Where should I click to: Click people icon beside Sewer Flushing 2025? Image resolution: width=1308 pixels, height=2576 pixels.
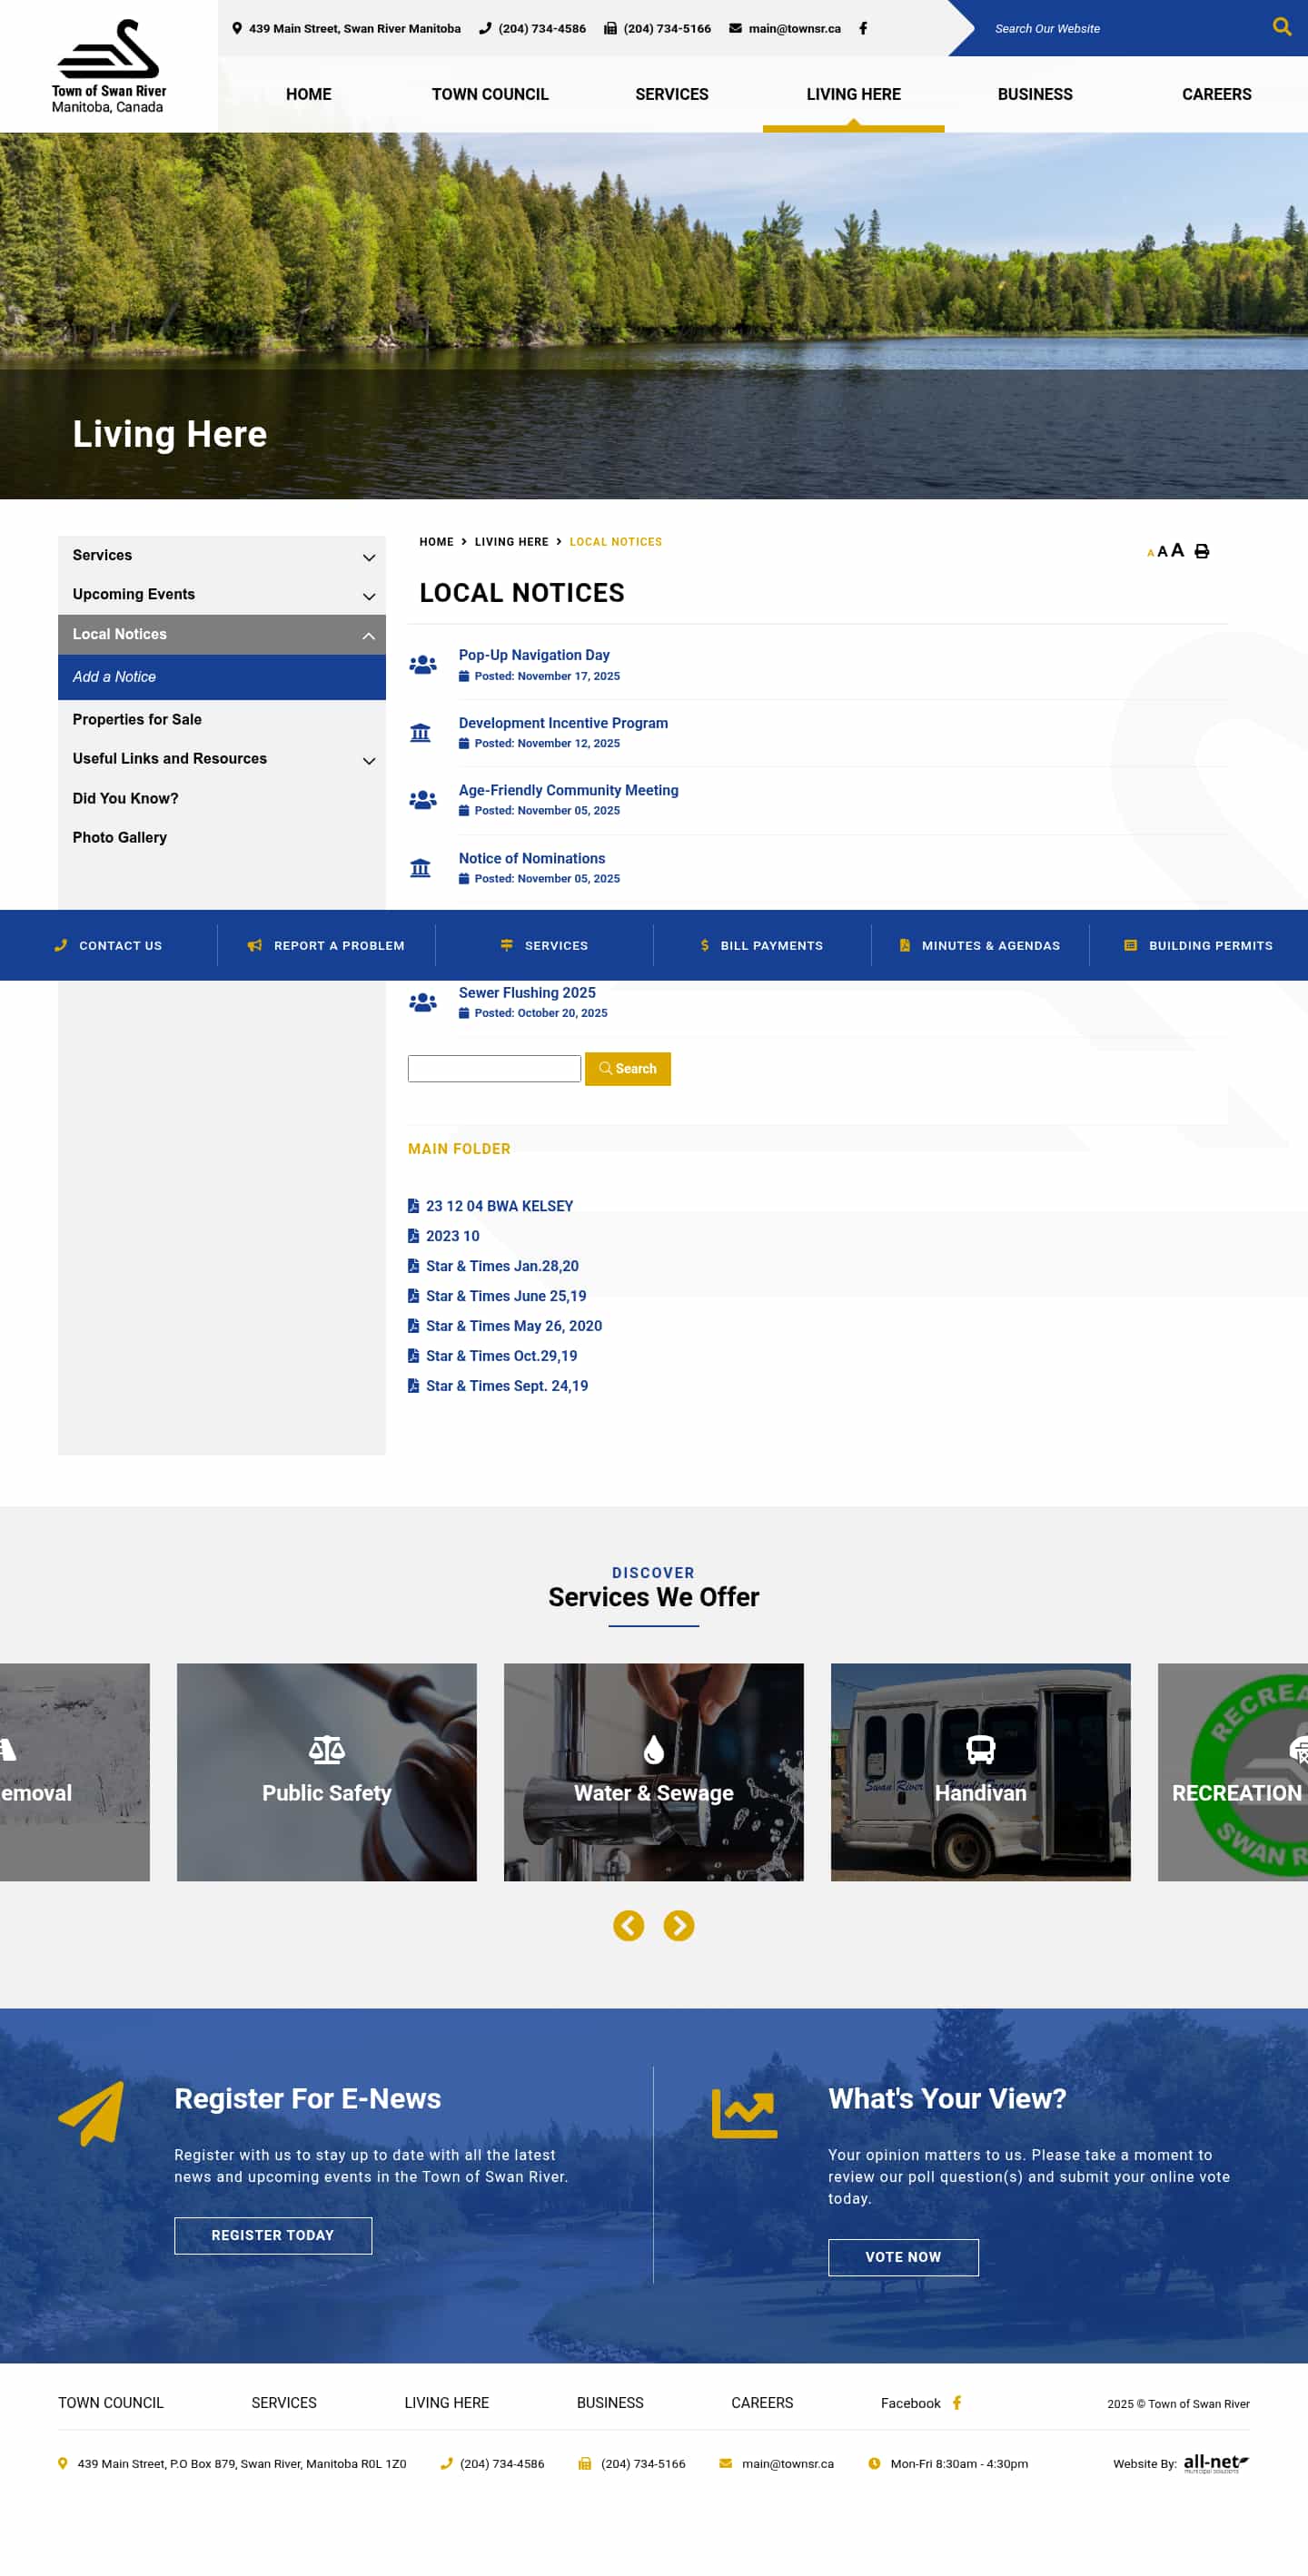[x=422, y=1002]
